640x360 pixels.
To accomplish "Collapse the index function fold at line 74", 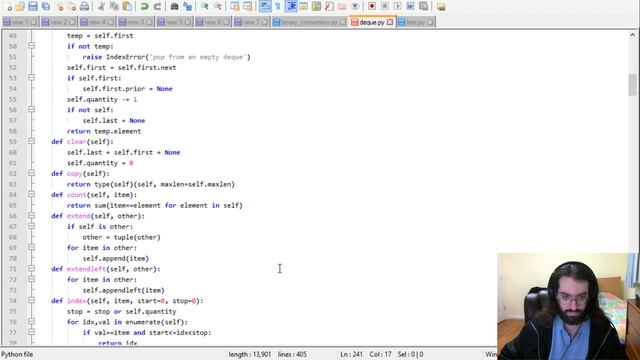I will (x=31, y=301).
